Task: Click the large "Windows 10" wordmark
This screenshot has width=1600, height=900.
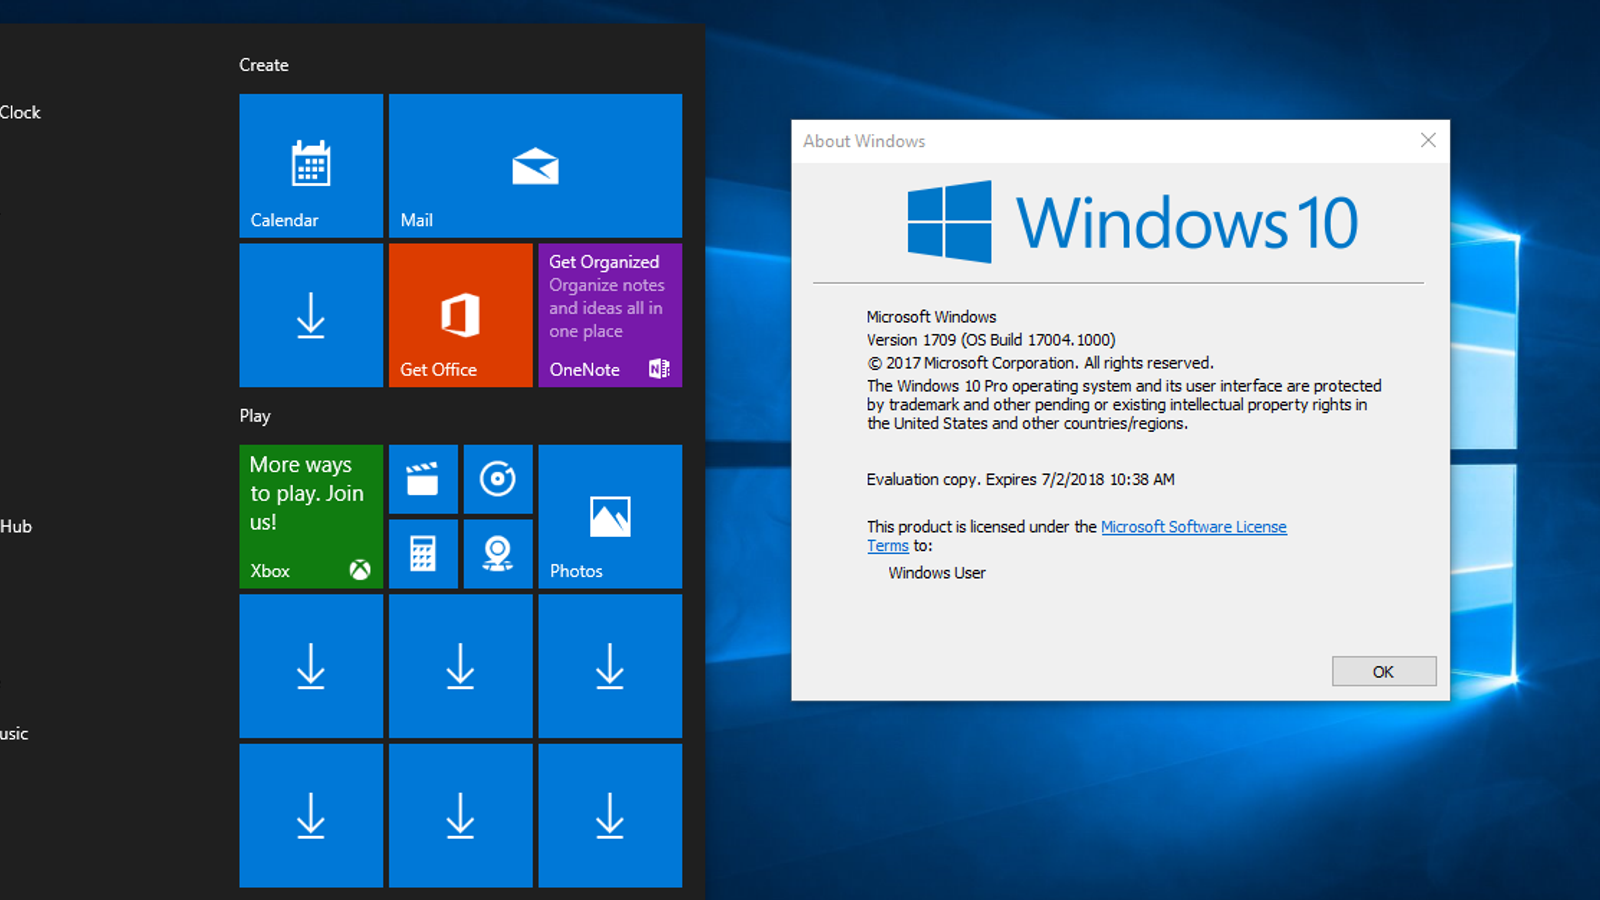Action: coord(1187,222)
